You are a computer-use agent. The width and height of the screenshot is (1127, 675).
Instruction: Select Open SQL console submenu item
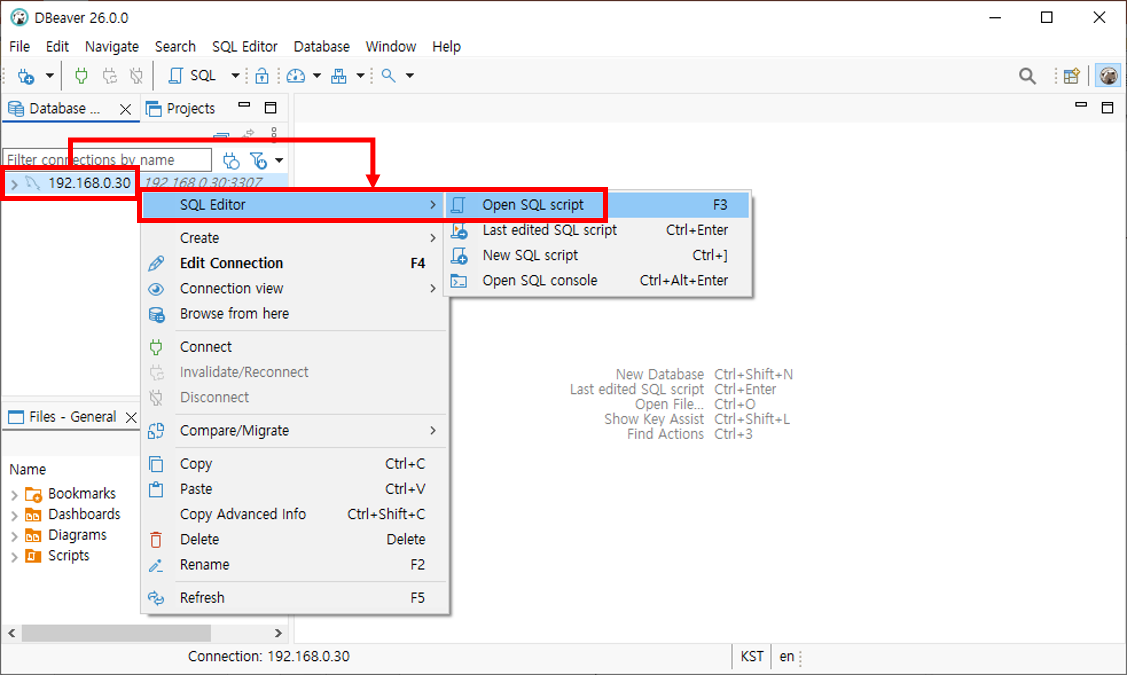(598, 280)
